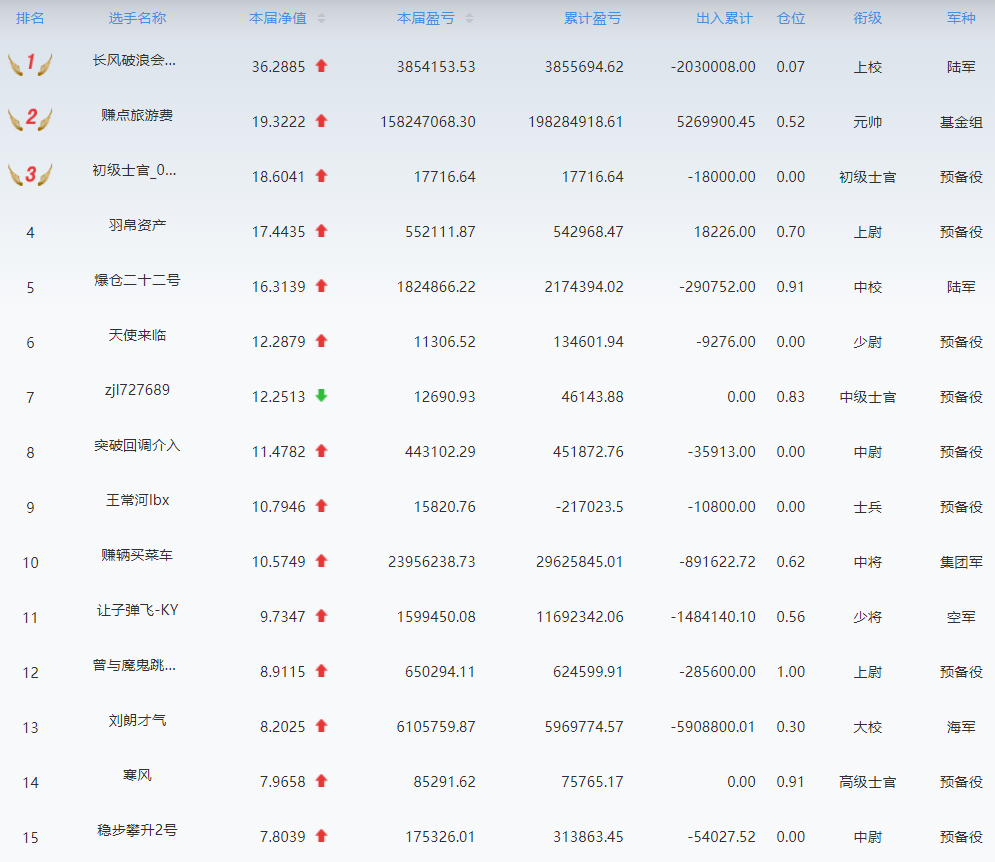Click red up arrow beside 8.9115
The height and width of the screenshot is (862, 995).
(x=321, y=671)
